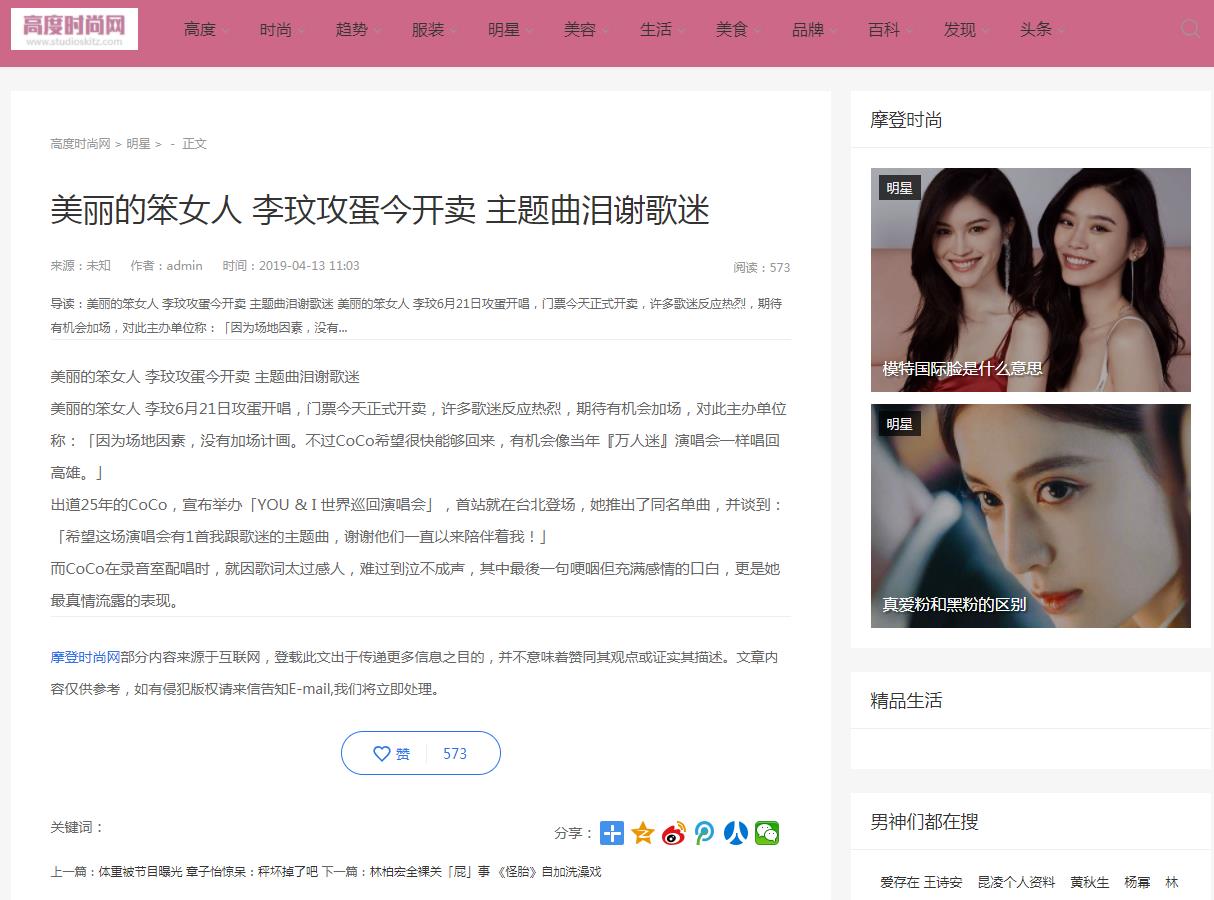The width and height of the screenshot is (1214, 900).
Task: Open the 百科 nav menu
Action: point(884,30)
